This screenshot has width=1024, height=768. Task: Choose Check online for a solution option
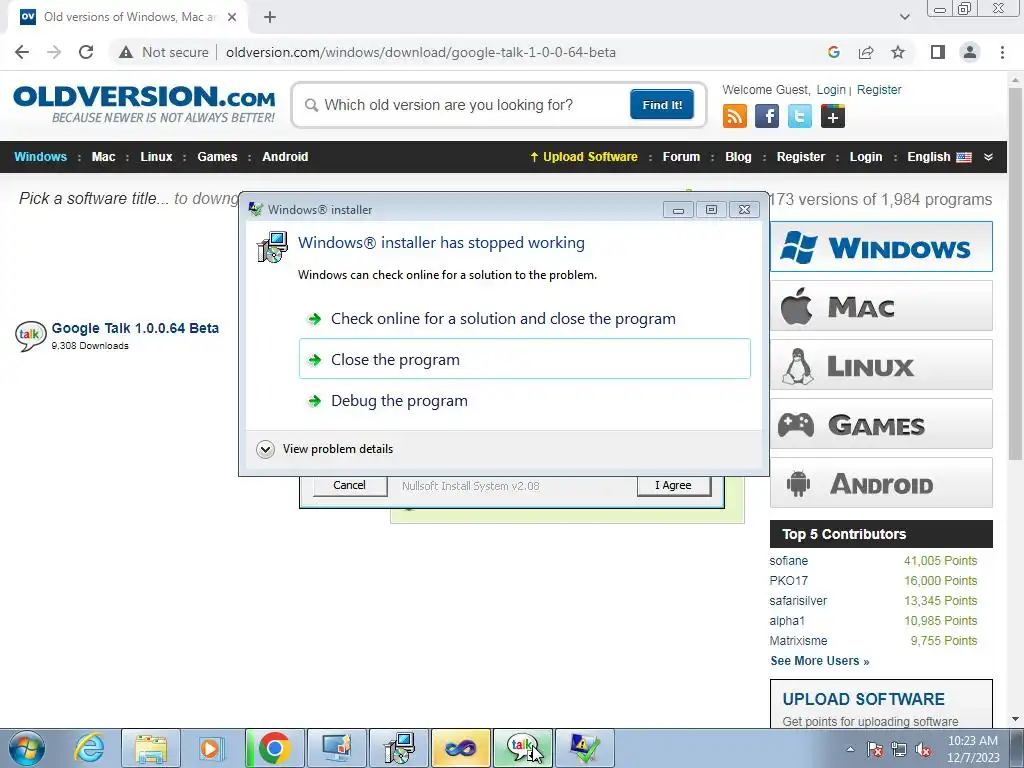[x=524, y=319]
